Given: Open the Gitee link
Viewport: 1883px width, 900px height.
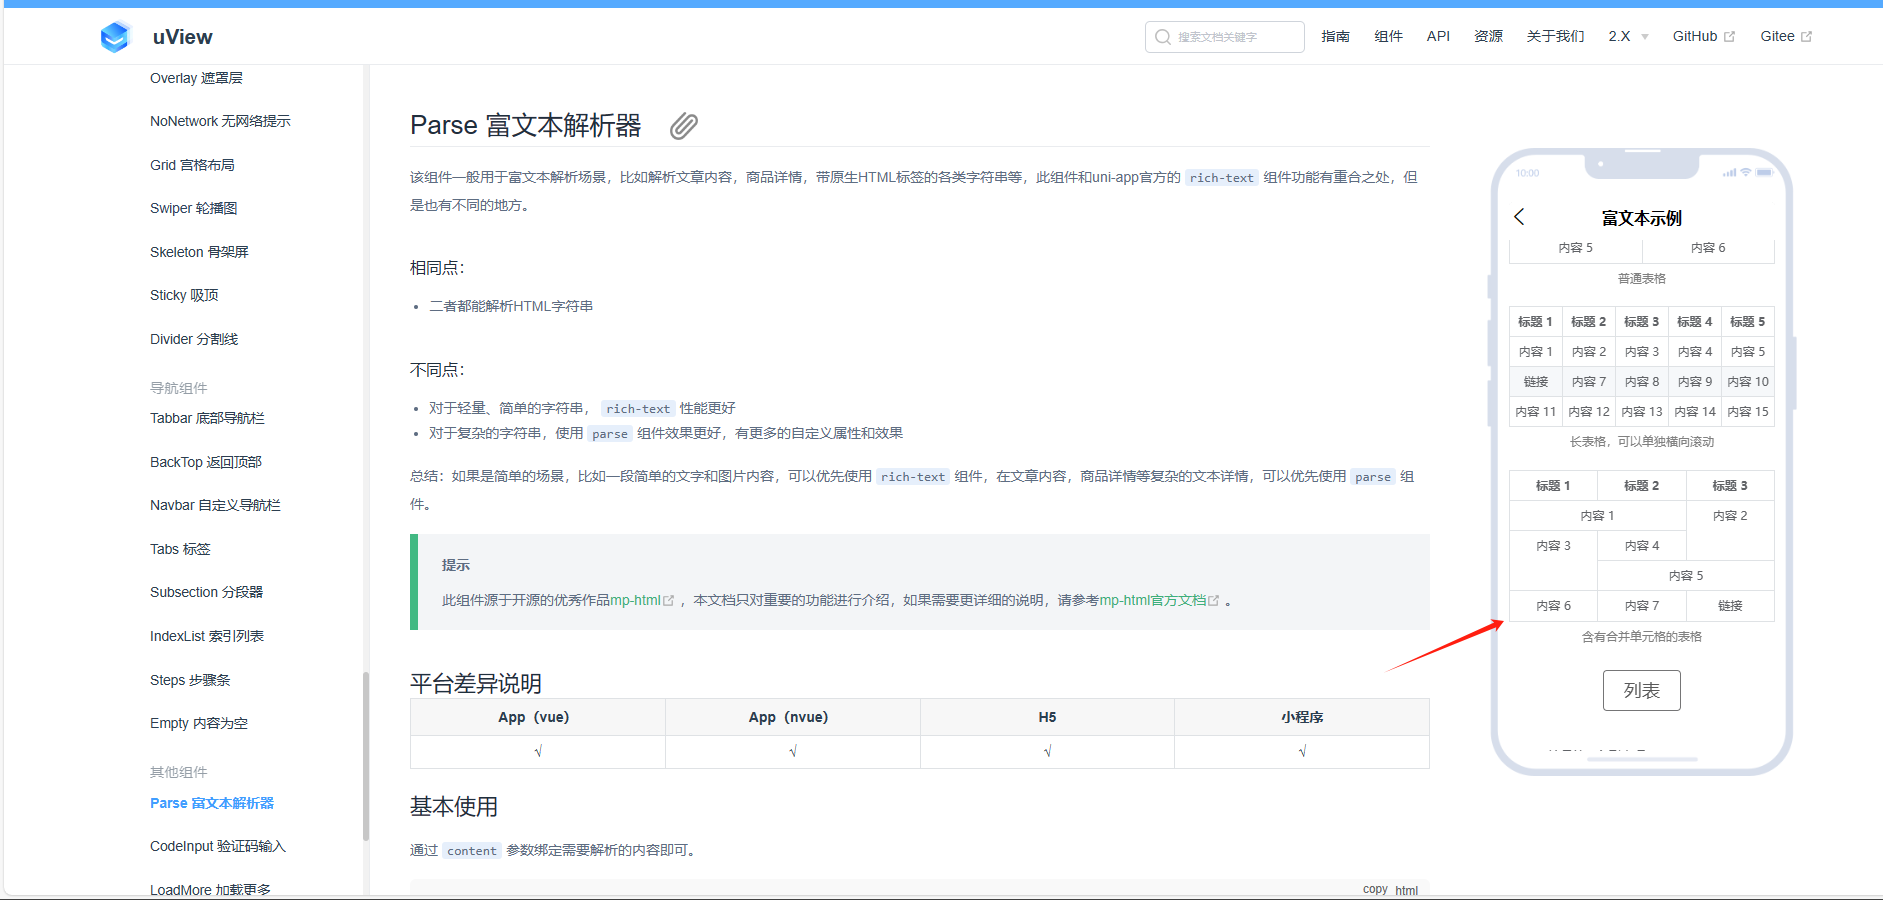Looking at the screenshot, I should (1777, 37).
